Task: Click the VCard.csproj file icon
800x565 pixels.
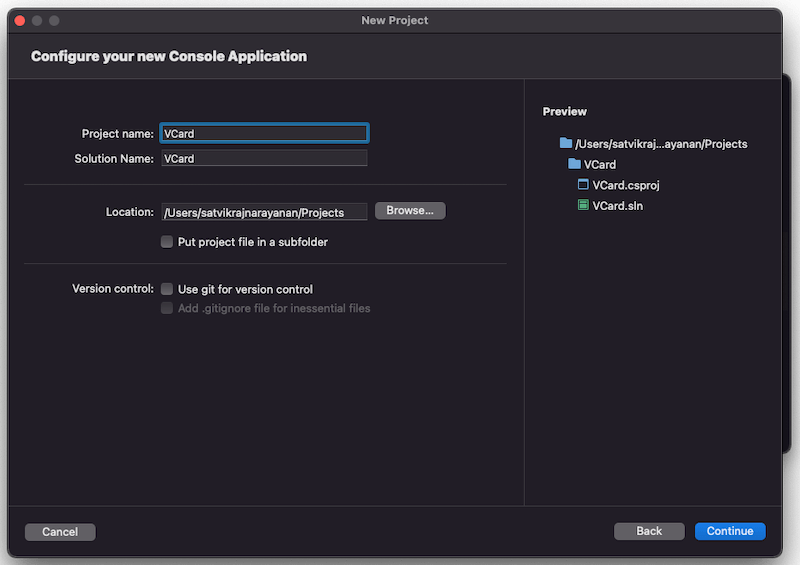Action: coord(583,184)
